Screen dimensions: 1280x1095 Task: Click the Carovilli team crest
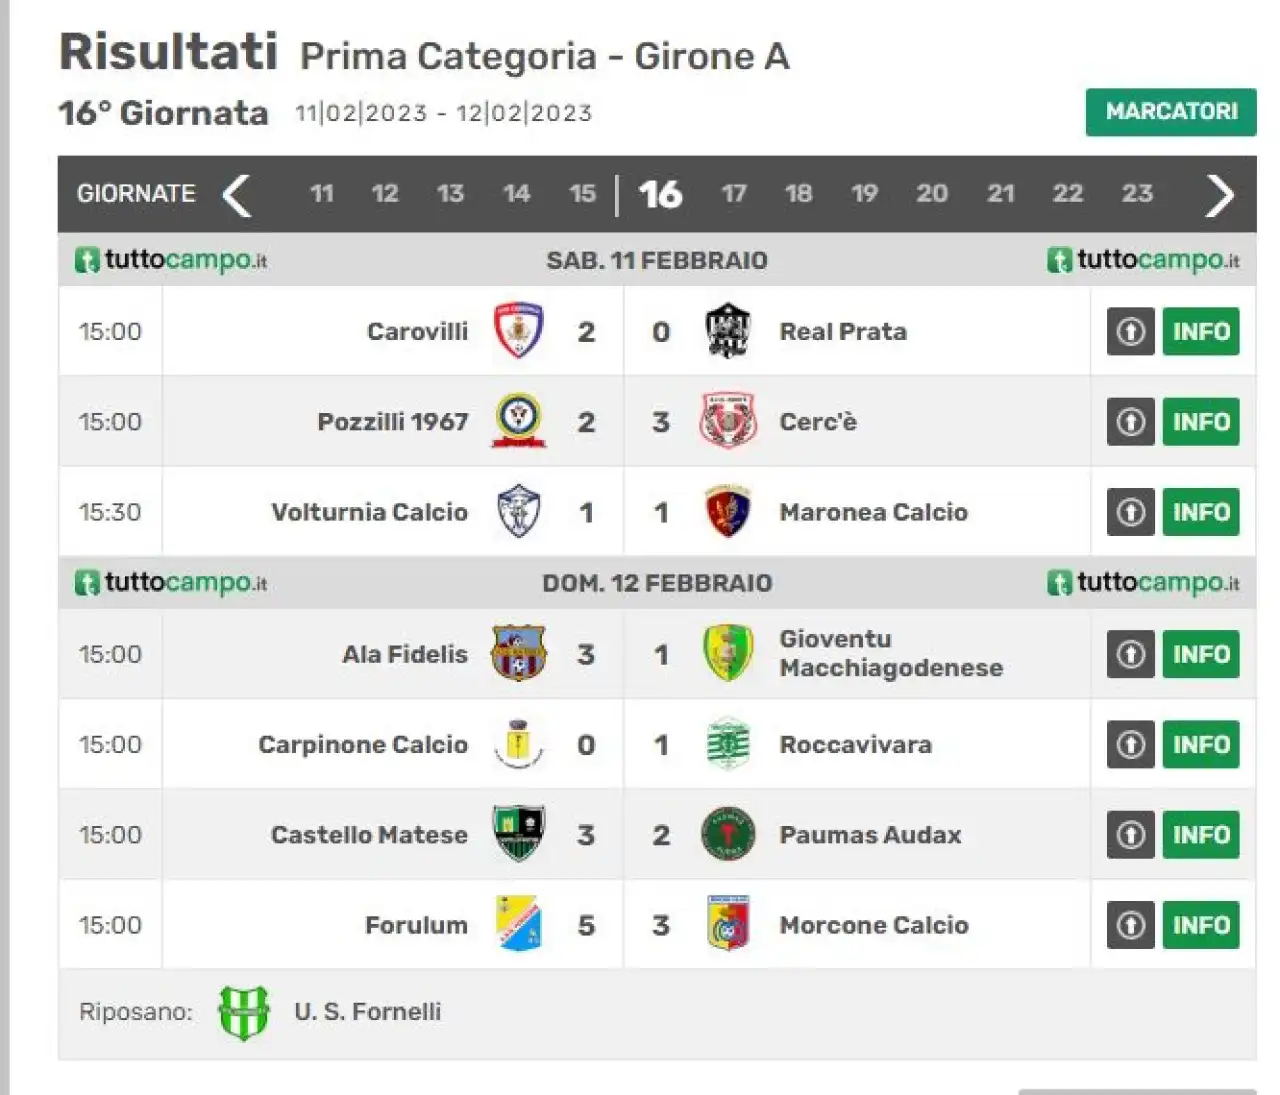point(519,331)
